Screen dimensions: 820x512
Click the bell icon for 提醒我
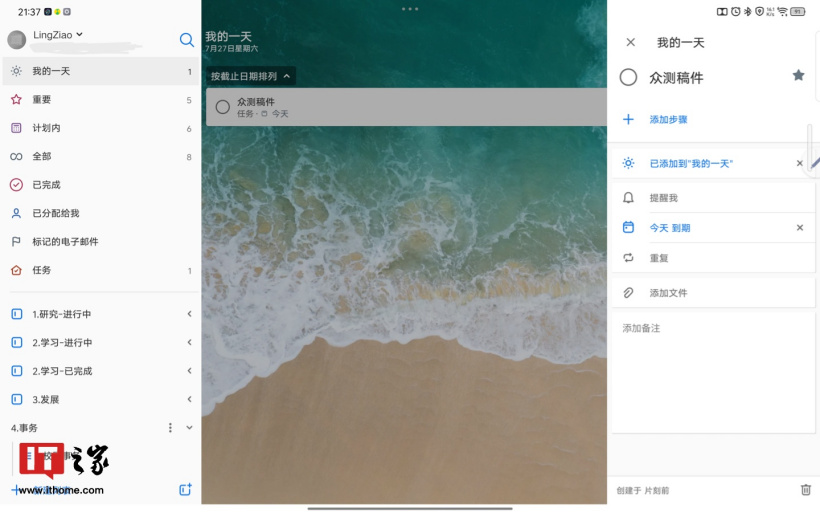tap(628, 198)
